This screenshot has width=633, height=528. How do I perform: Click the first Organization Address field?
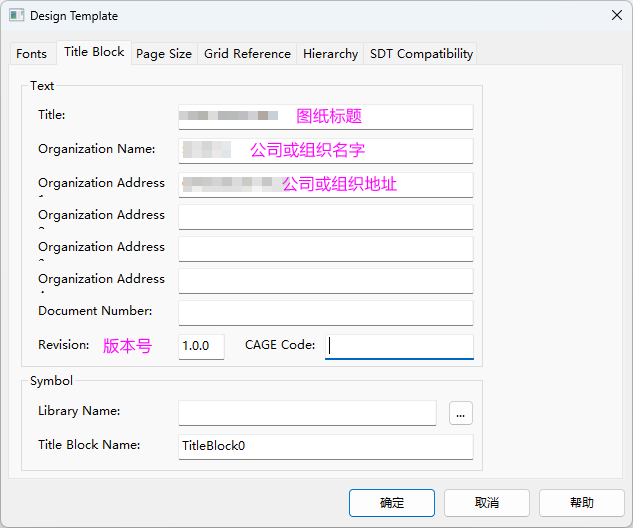(326, 184)
